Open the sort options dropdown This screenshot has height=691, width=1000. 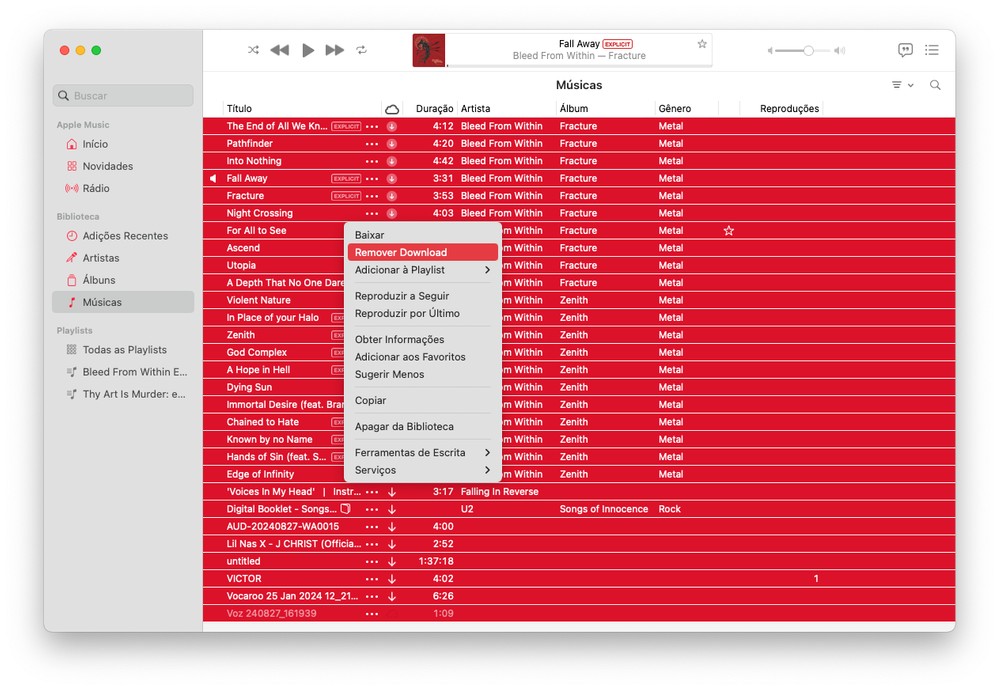tap(902, 85)
